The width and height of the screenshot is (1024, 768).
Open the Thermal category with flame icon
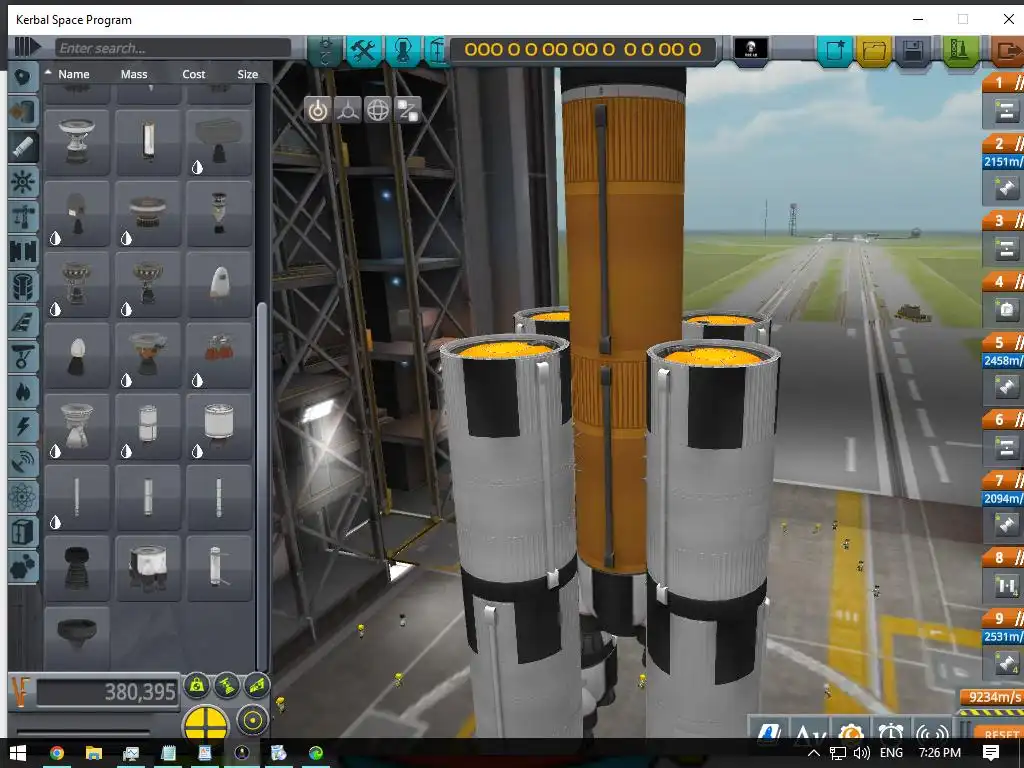click(x=24, y=392)
